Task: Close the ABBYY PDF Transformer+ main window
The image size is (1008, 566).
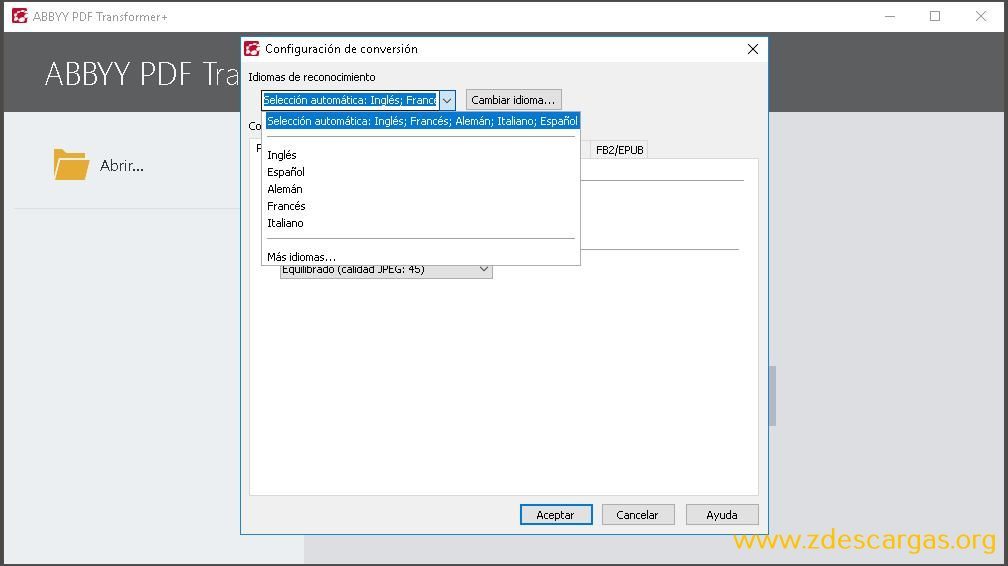Action: click(x=981, y=16)
